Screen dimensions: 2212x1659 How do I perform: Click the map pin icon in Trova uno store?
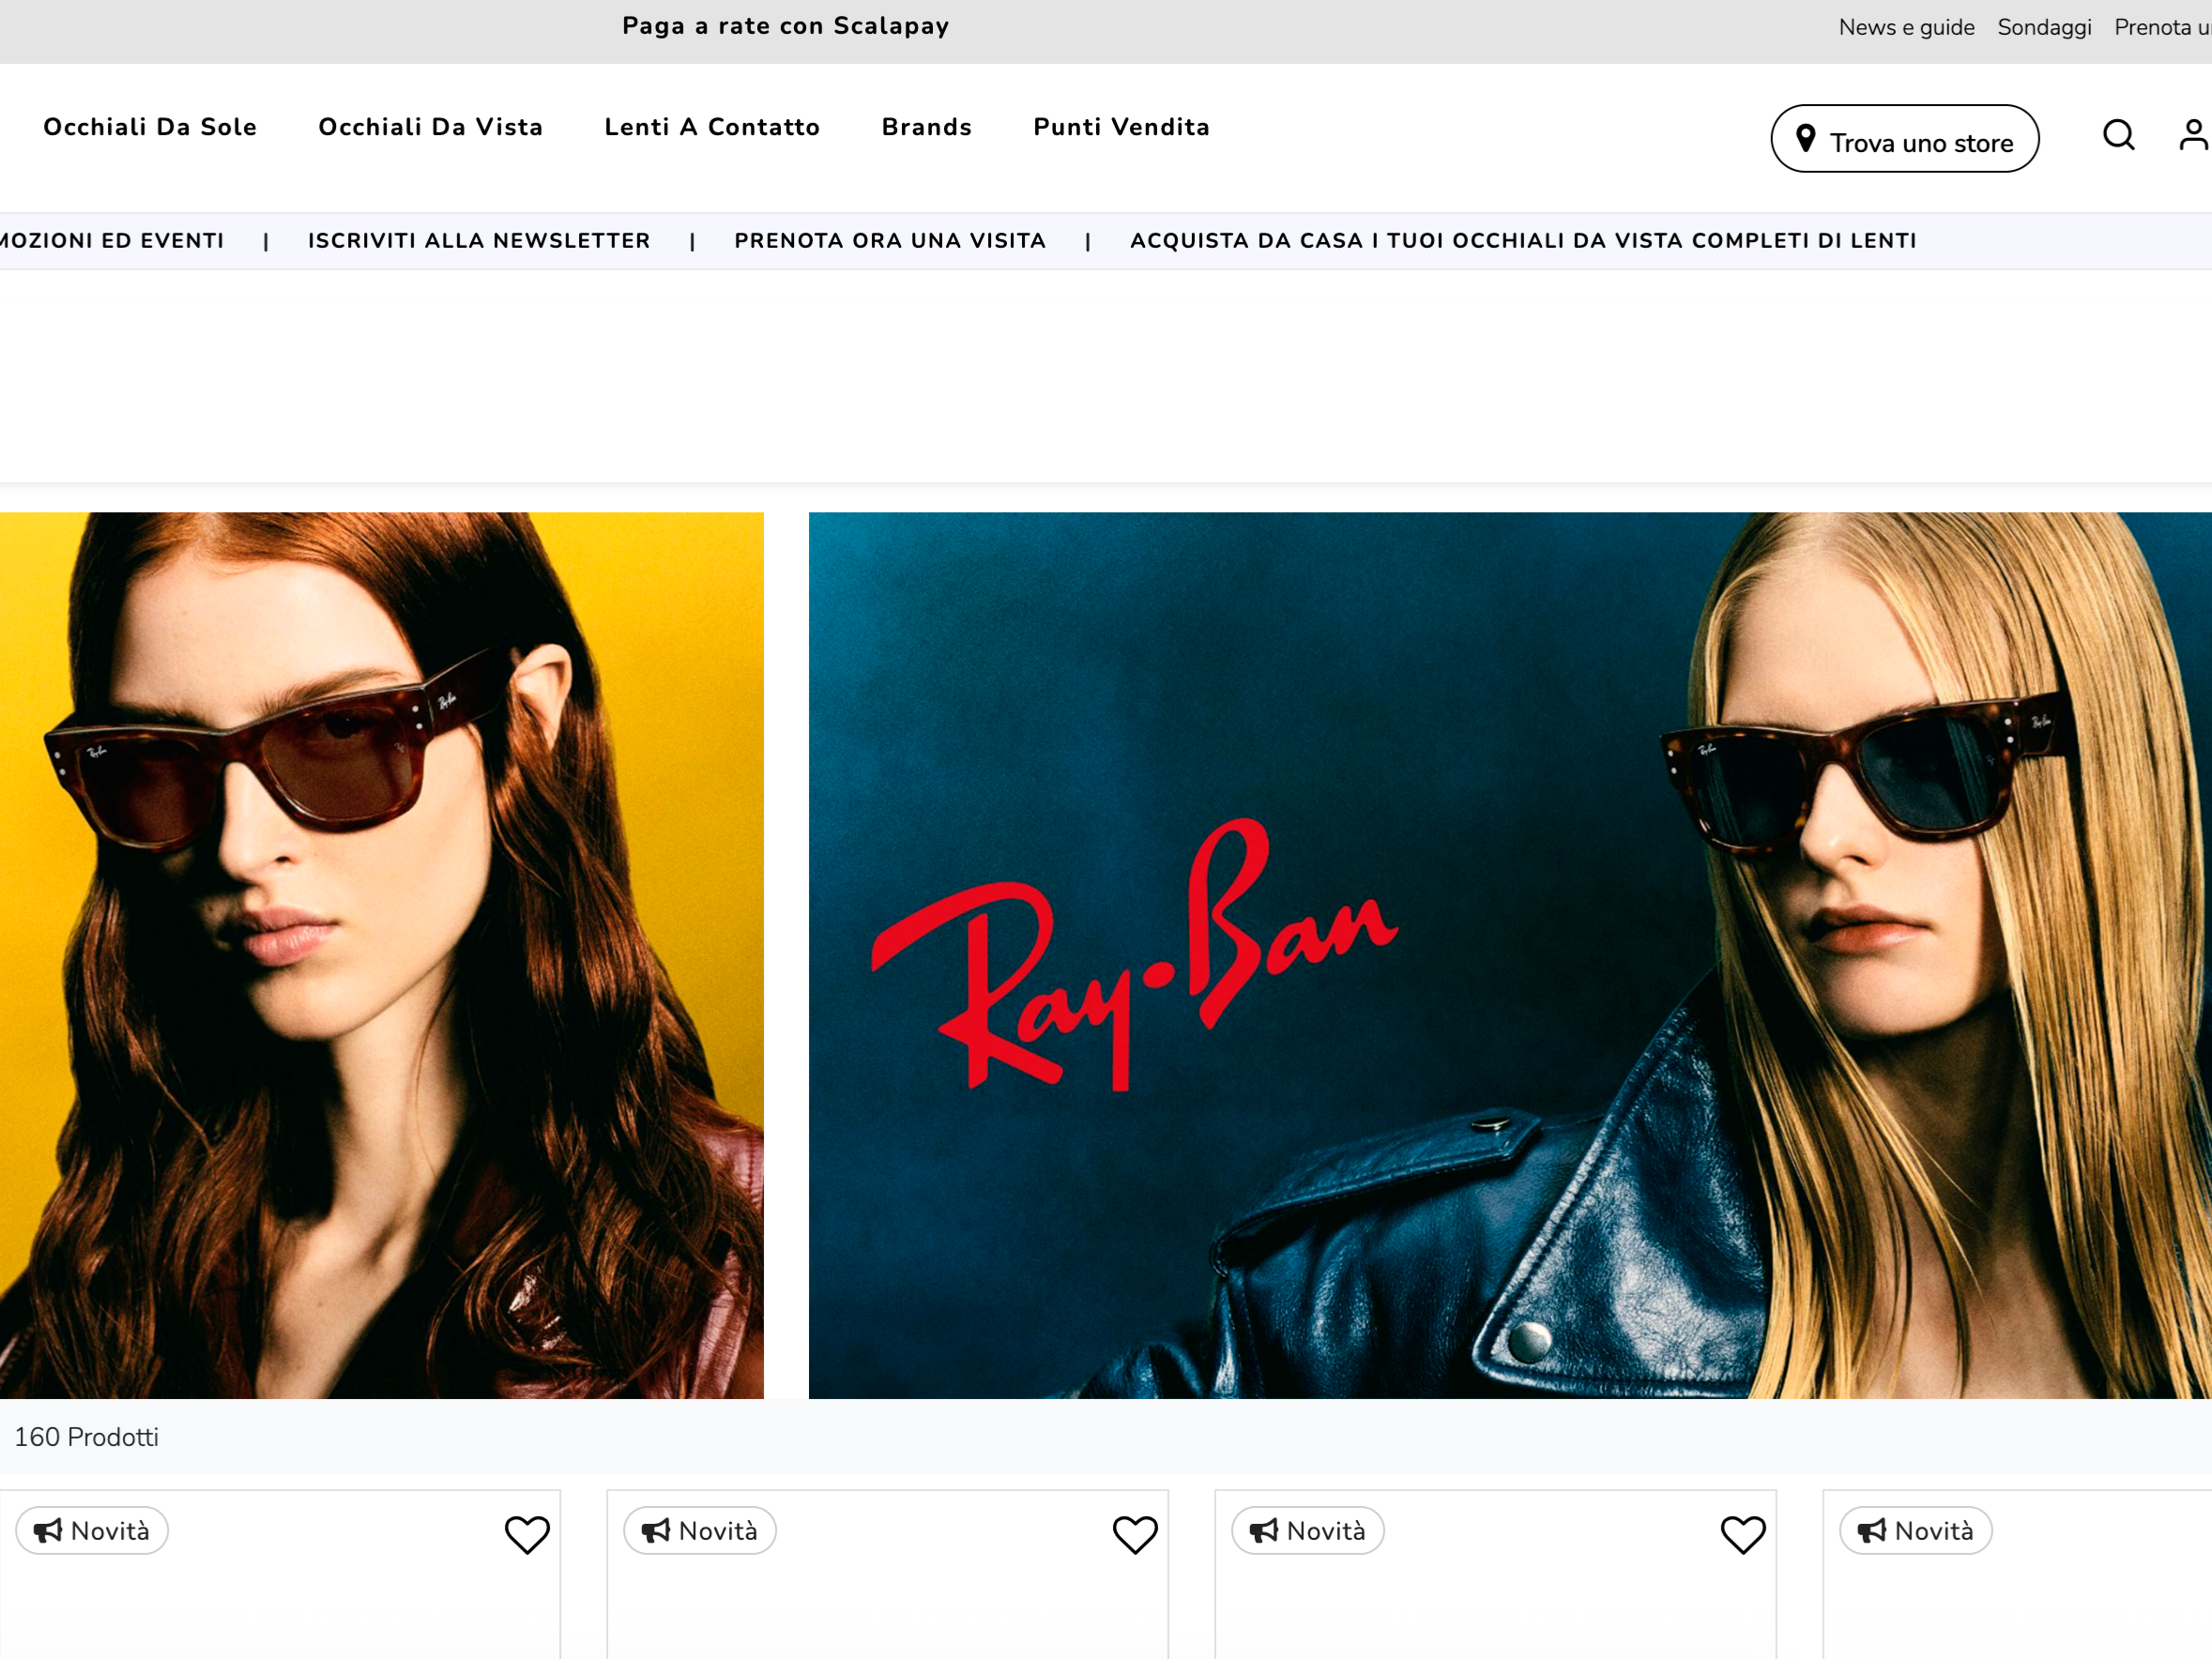point(1805,138)
